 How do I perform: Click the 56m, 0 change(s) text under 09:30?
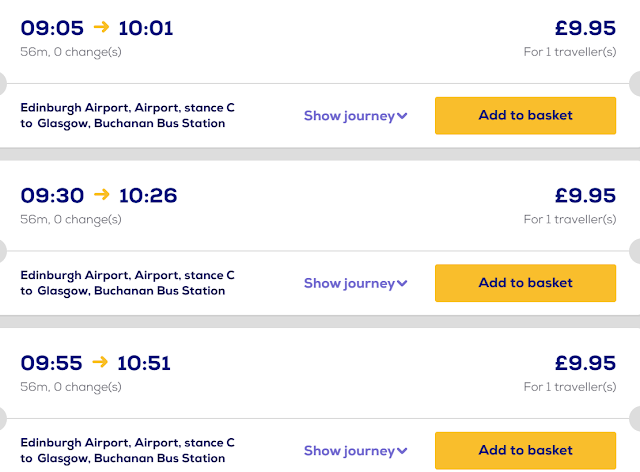click(71, 218)
